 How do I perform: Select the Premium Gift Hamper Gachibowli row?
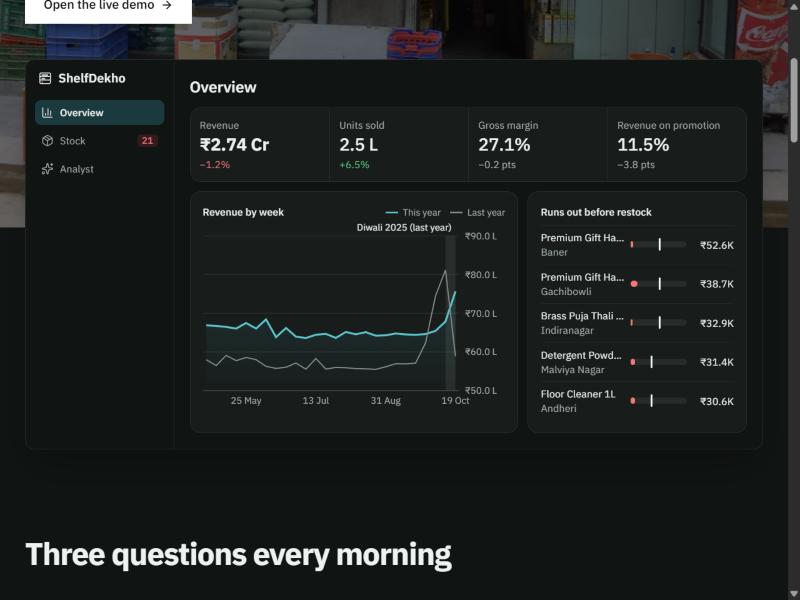click(637, 284)
